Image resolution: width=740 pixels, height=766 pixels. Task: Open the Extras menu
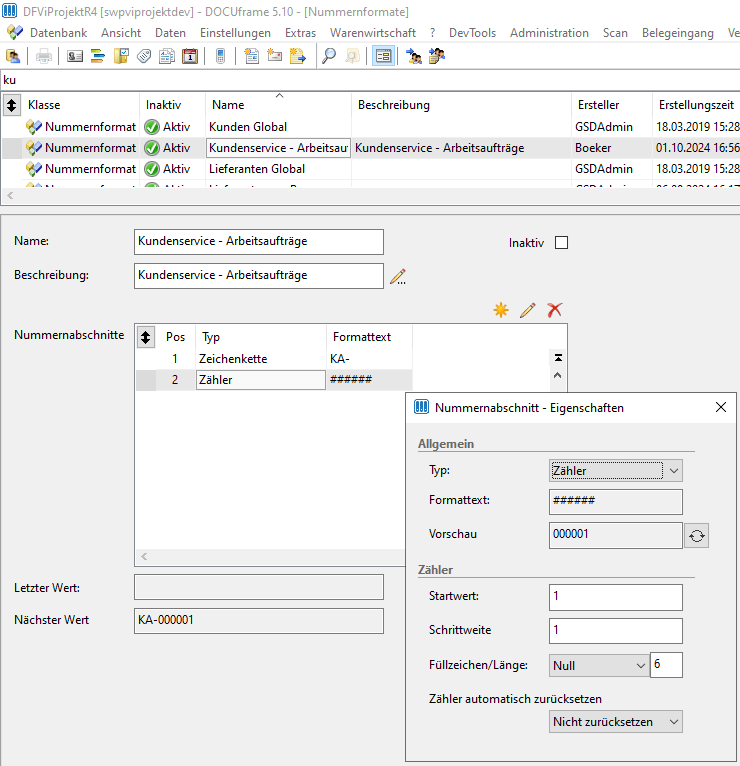(300, 33)
